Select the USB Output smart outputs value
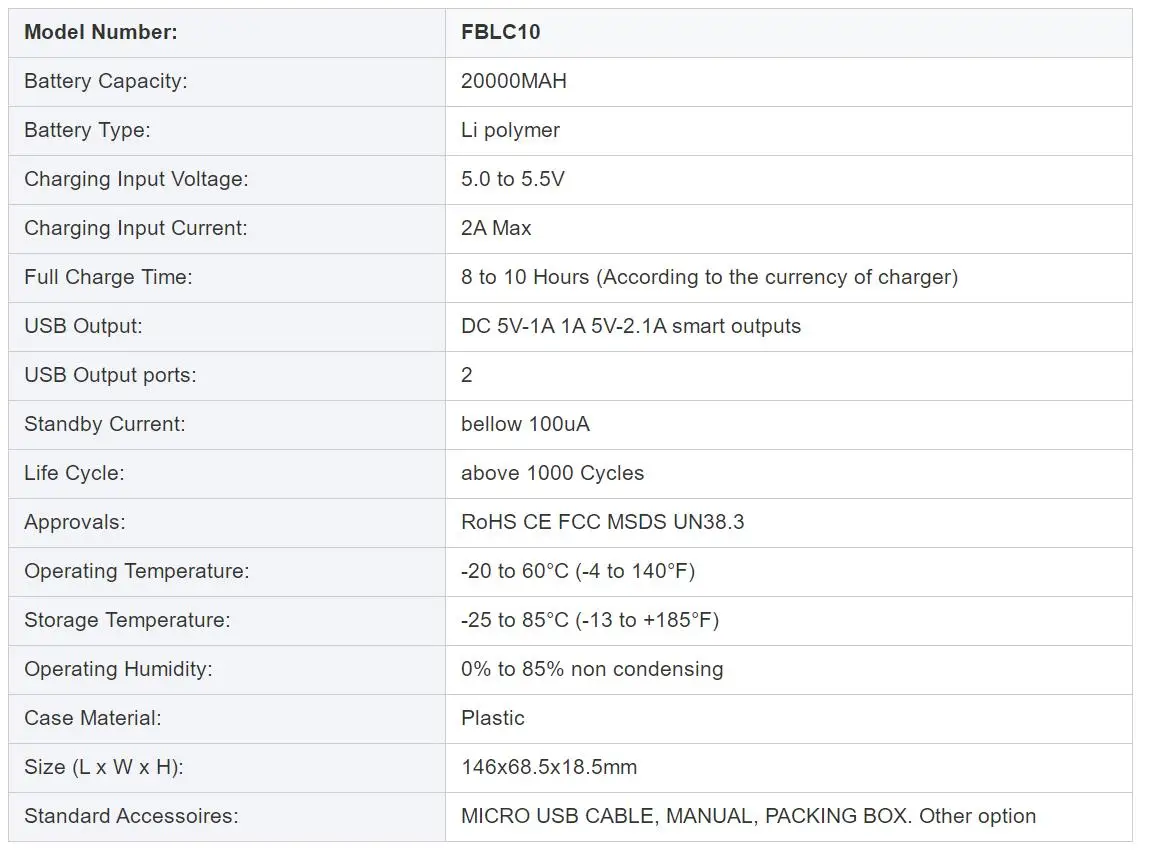 tap(631, 326)
